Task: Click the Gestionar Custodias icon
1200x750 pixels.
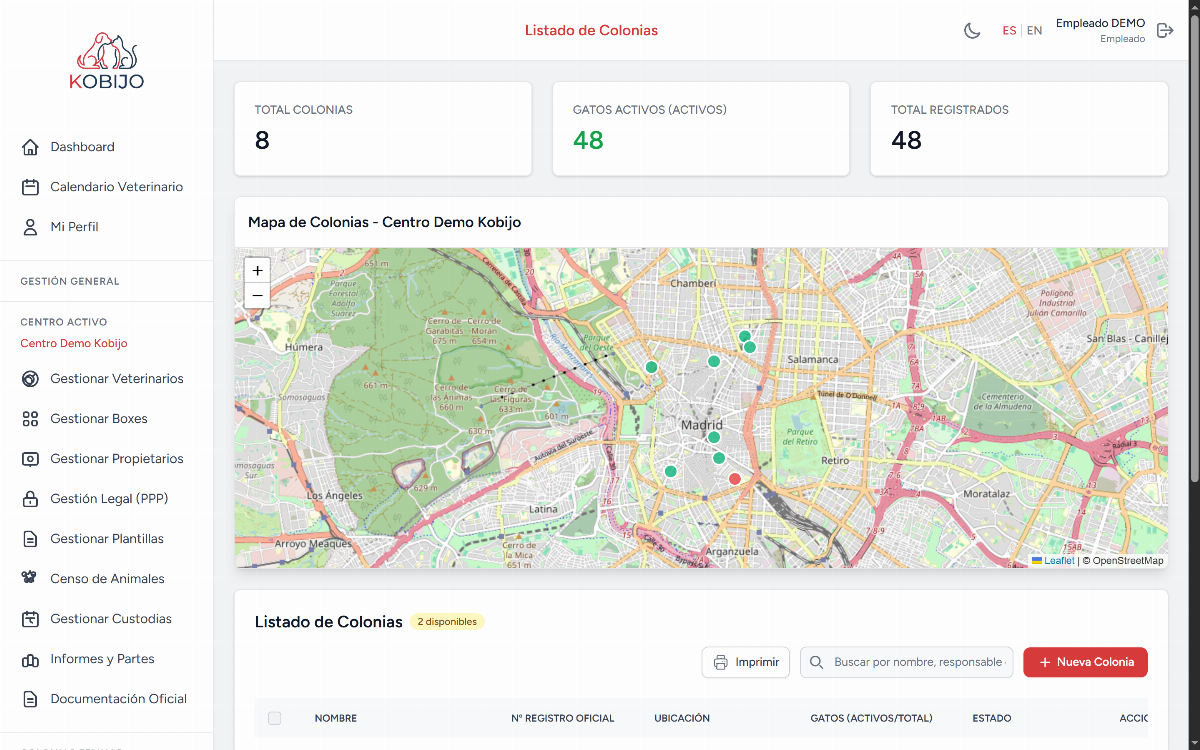Action: [30, 619]
